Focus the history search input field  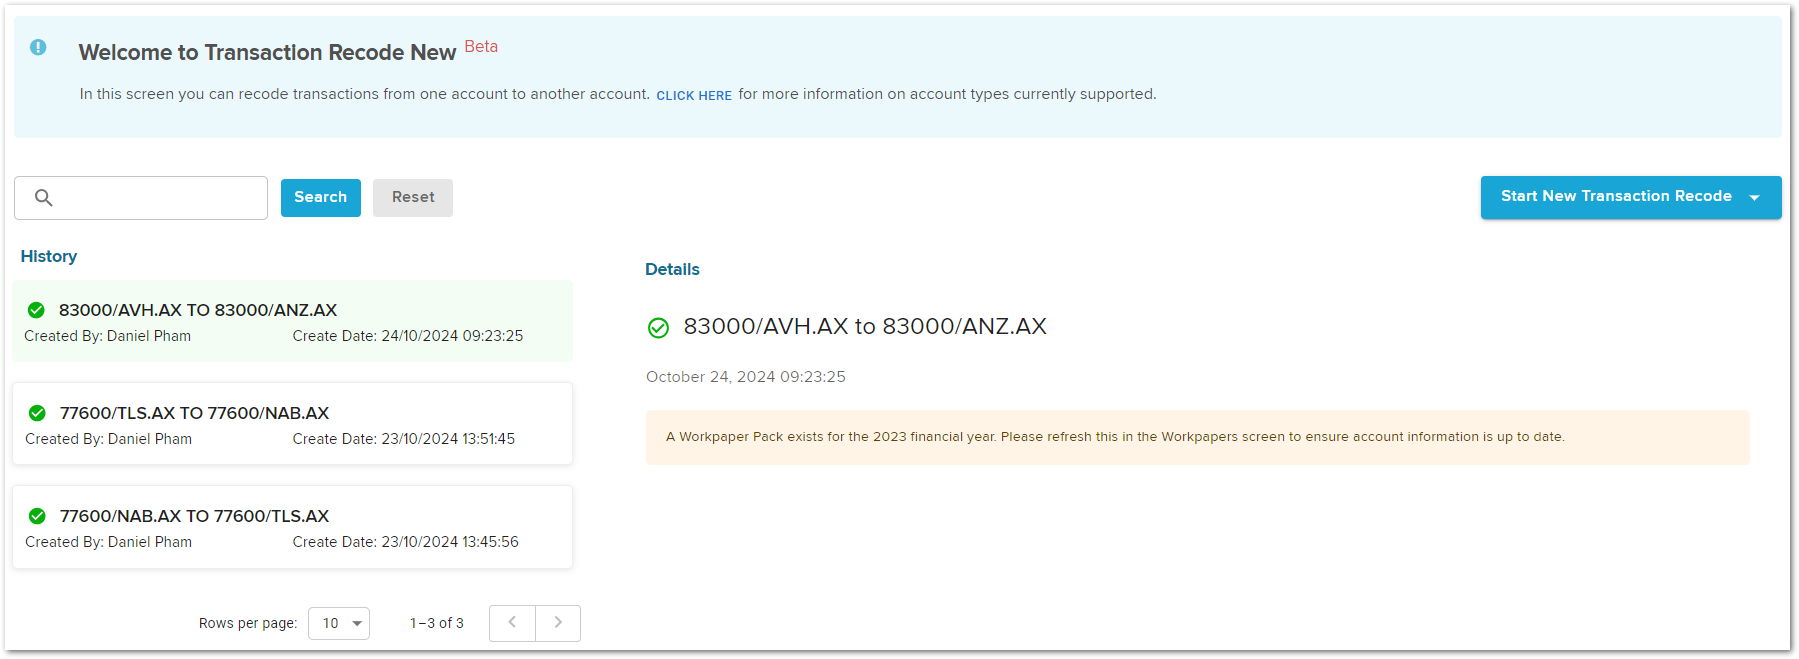tap(141, 198)
